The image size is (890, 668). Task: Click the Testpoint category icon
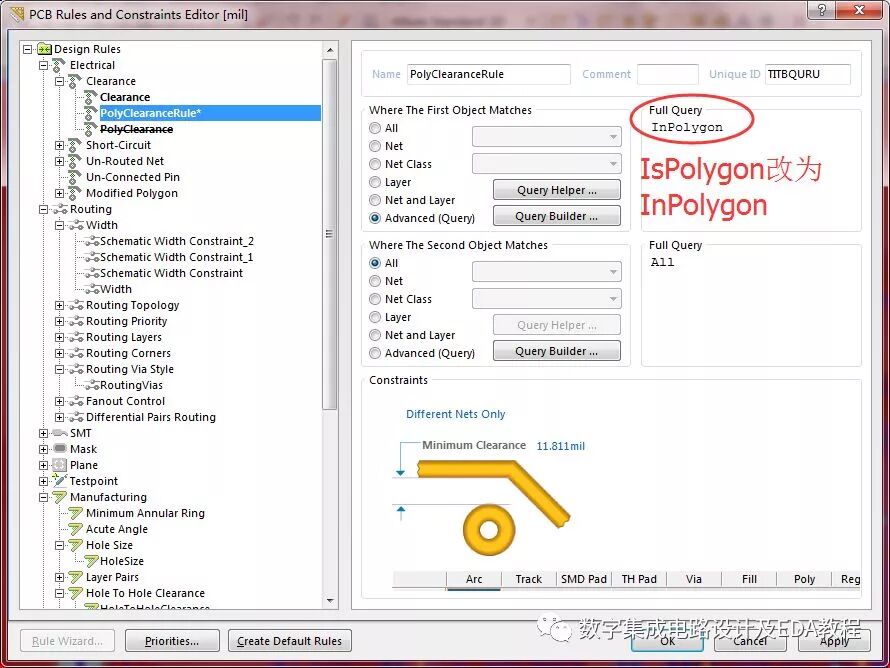(x=59, y=481)
